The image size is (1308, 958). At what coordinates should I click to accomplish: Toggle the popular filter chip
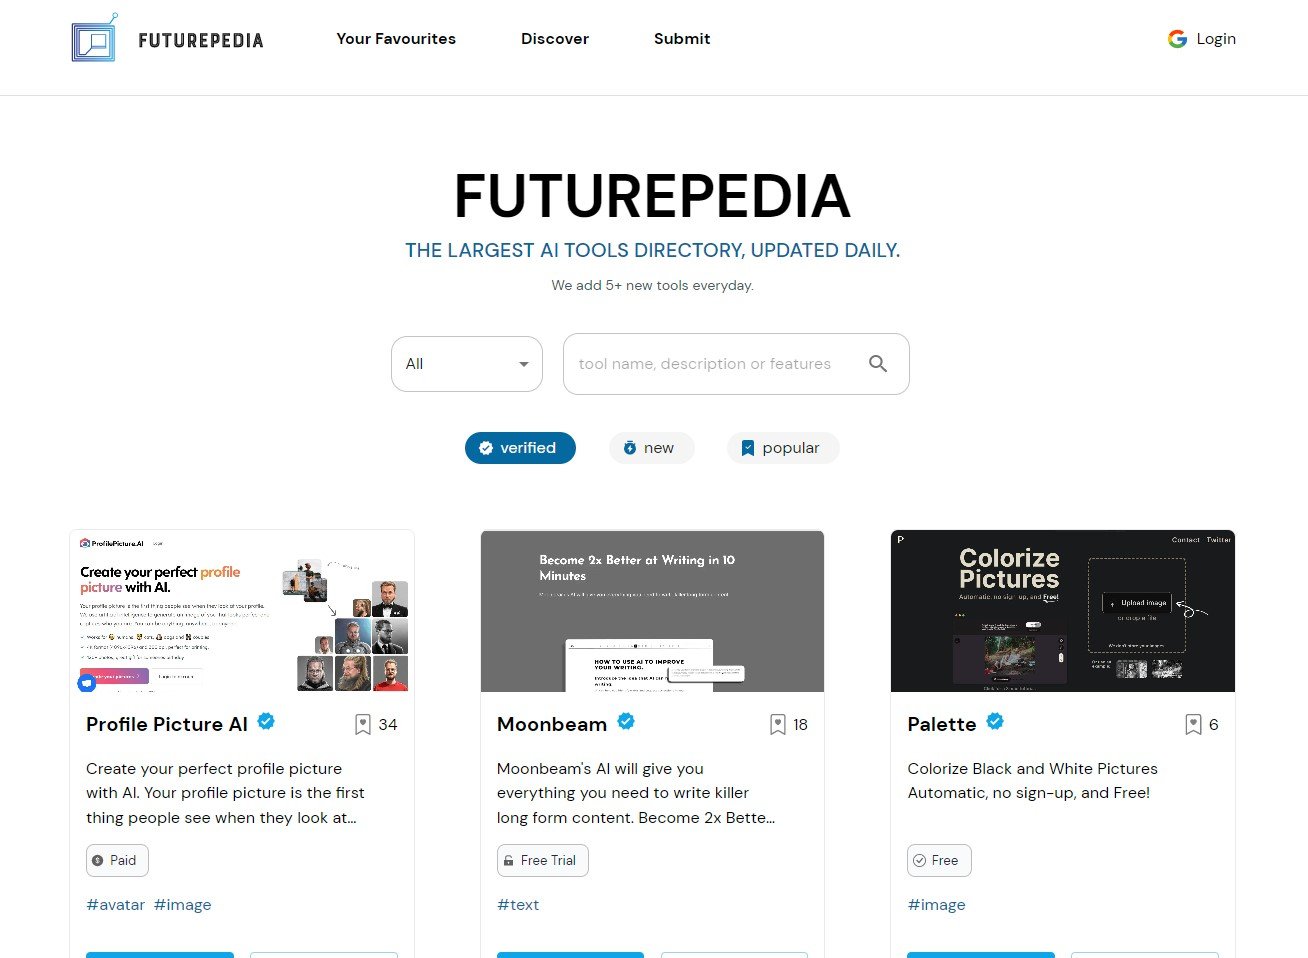click(783, 448)
